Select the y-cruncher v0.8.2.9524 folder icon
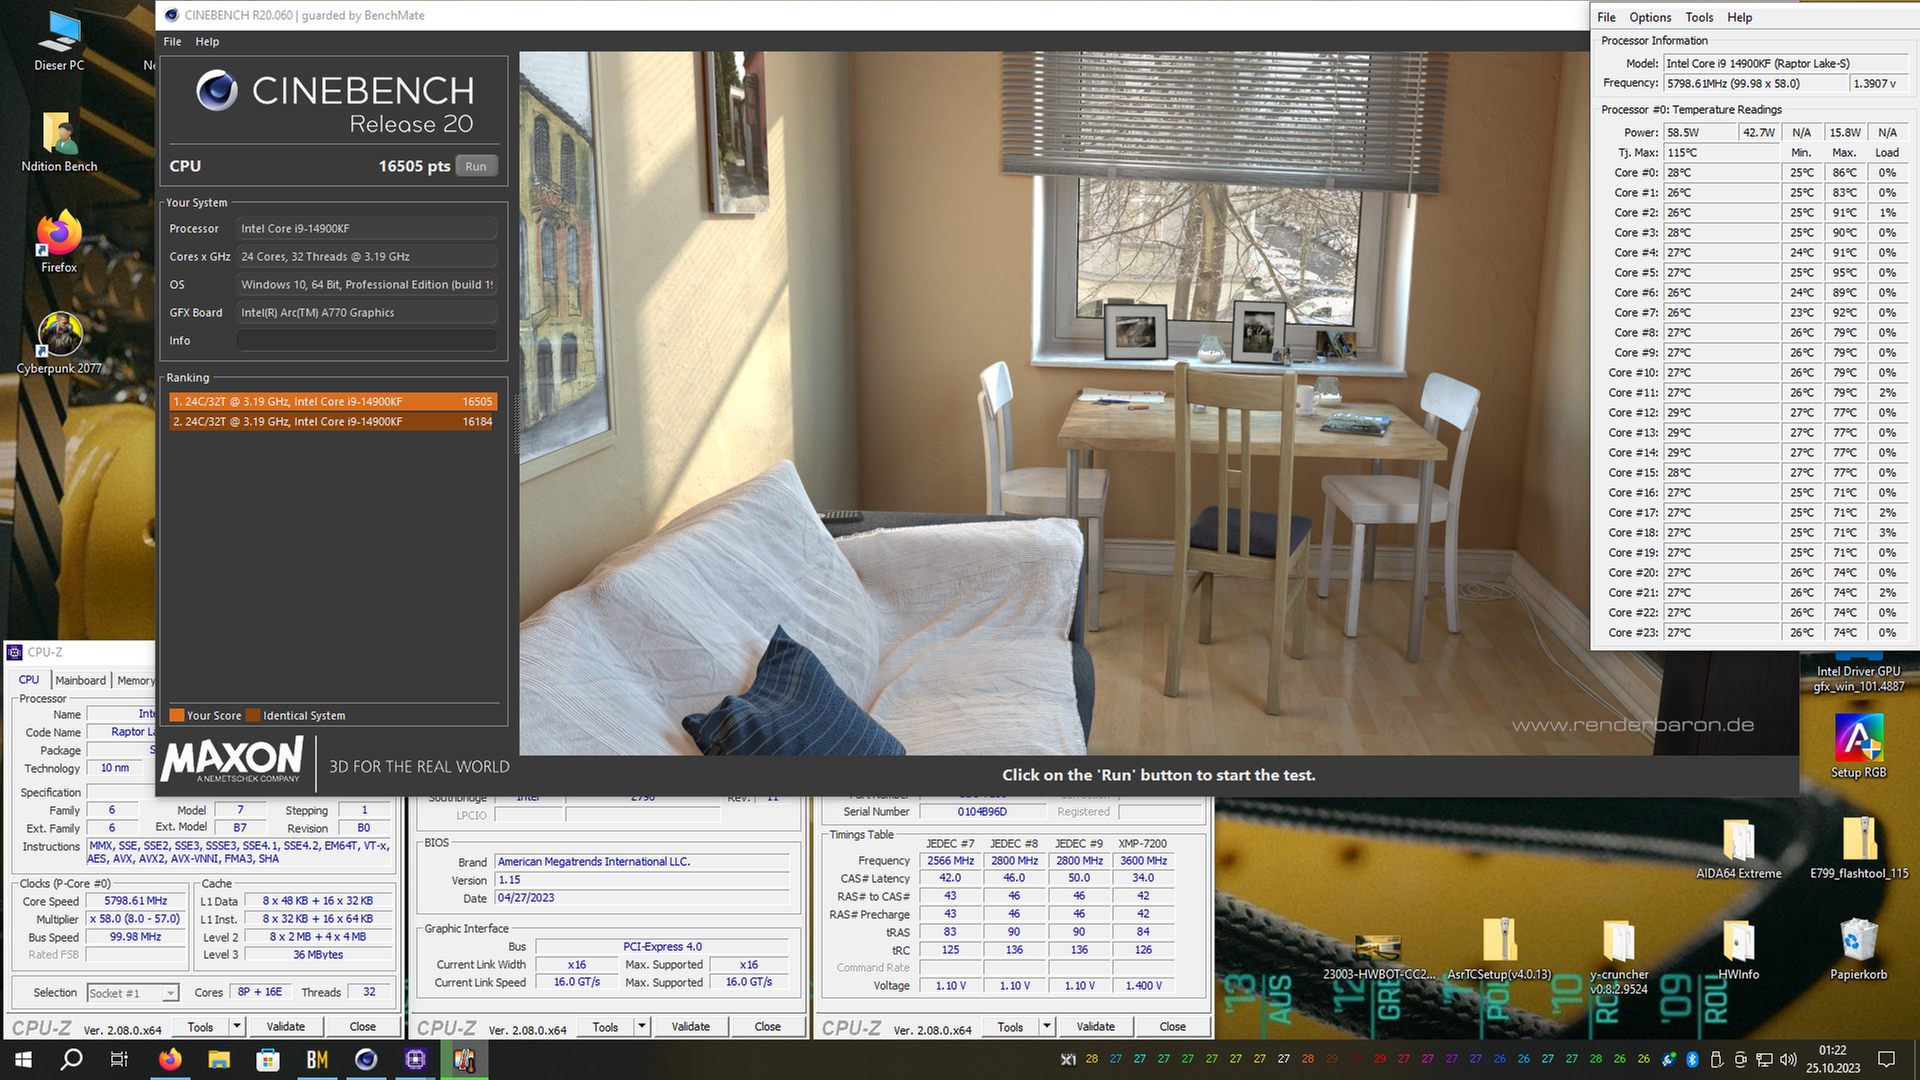Viewport: 1920px width, 1080px height. [1619, 955]
